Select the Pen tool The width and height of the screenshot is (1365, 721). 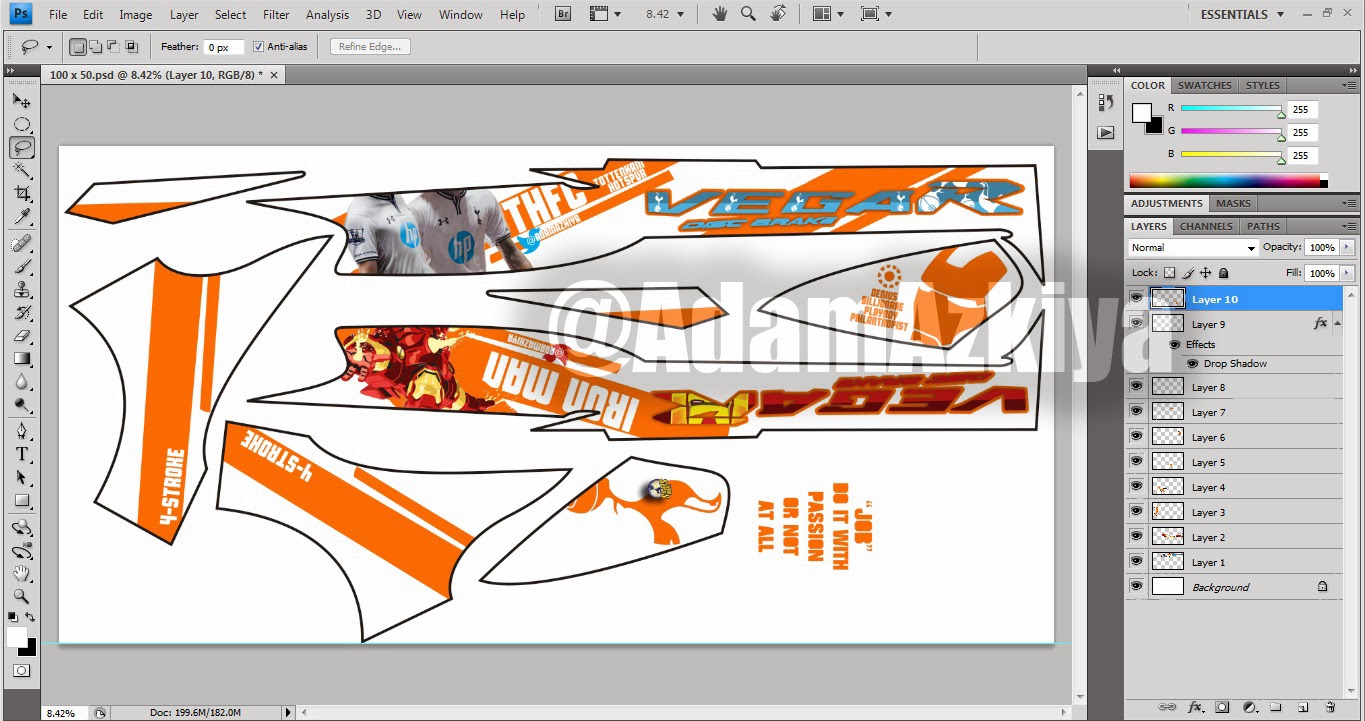tap(21, 431)
